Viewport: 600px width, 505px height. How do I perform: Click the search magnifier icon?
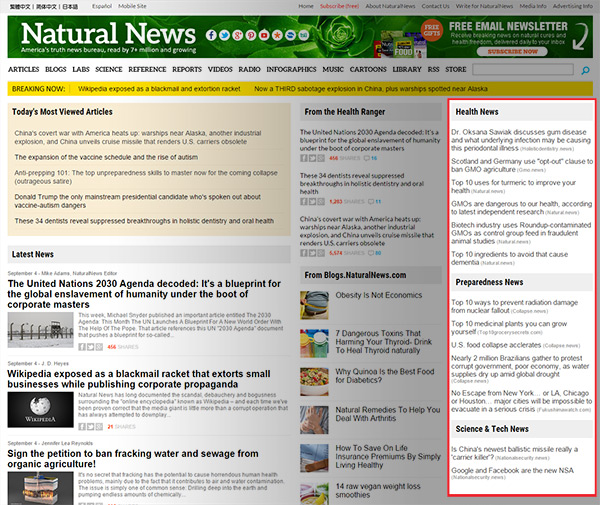pyautogui.click(x=586, y=70)
